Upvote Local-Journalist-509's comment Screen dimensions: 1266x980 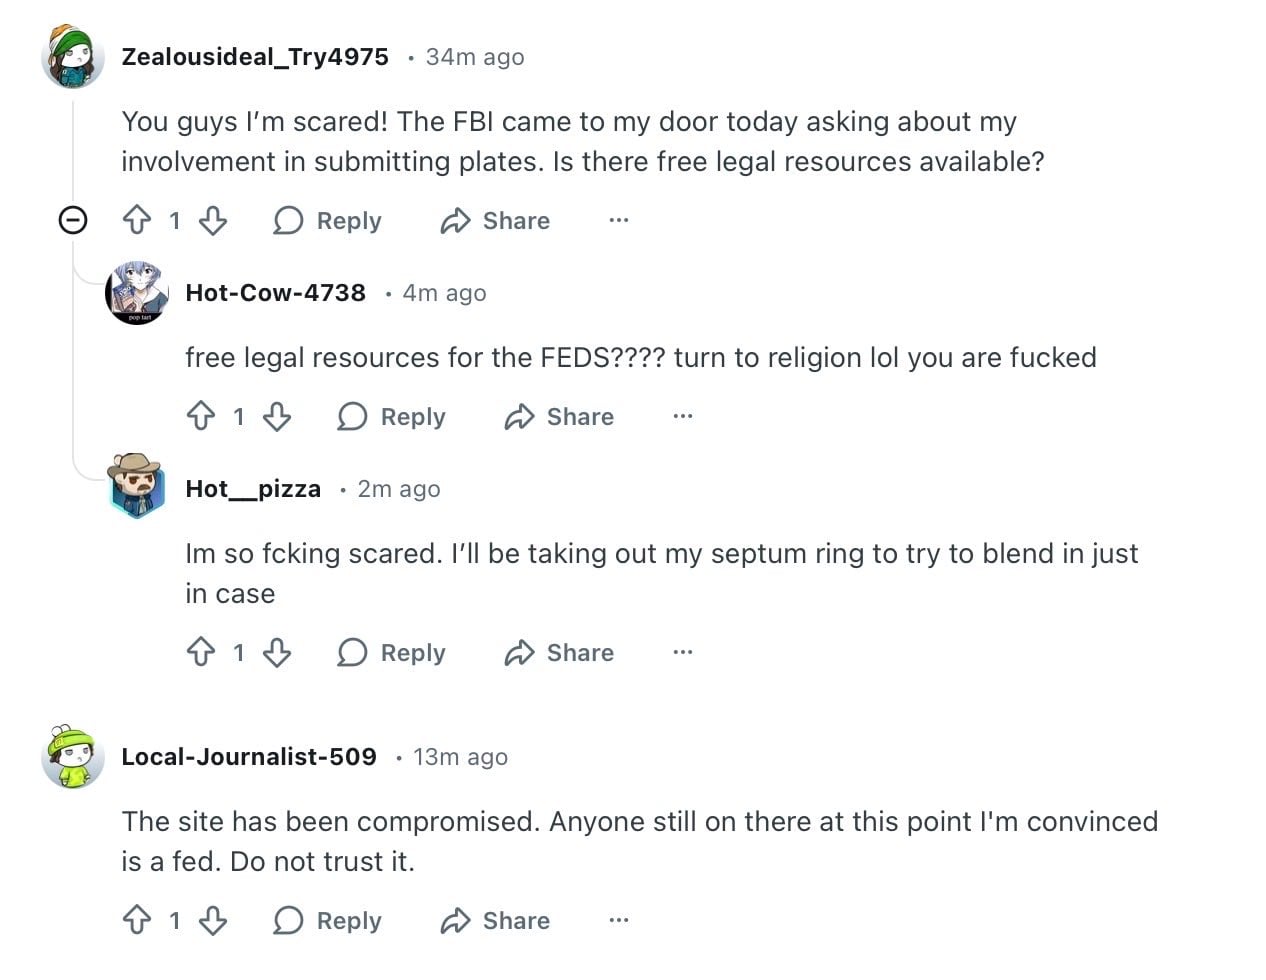(137, 920)
